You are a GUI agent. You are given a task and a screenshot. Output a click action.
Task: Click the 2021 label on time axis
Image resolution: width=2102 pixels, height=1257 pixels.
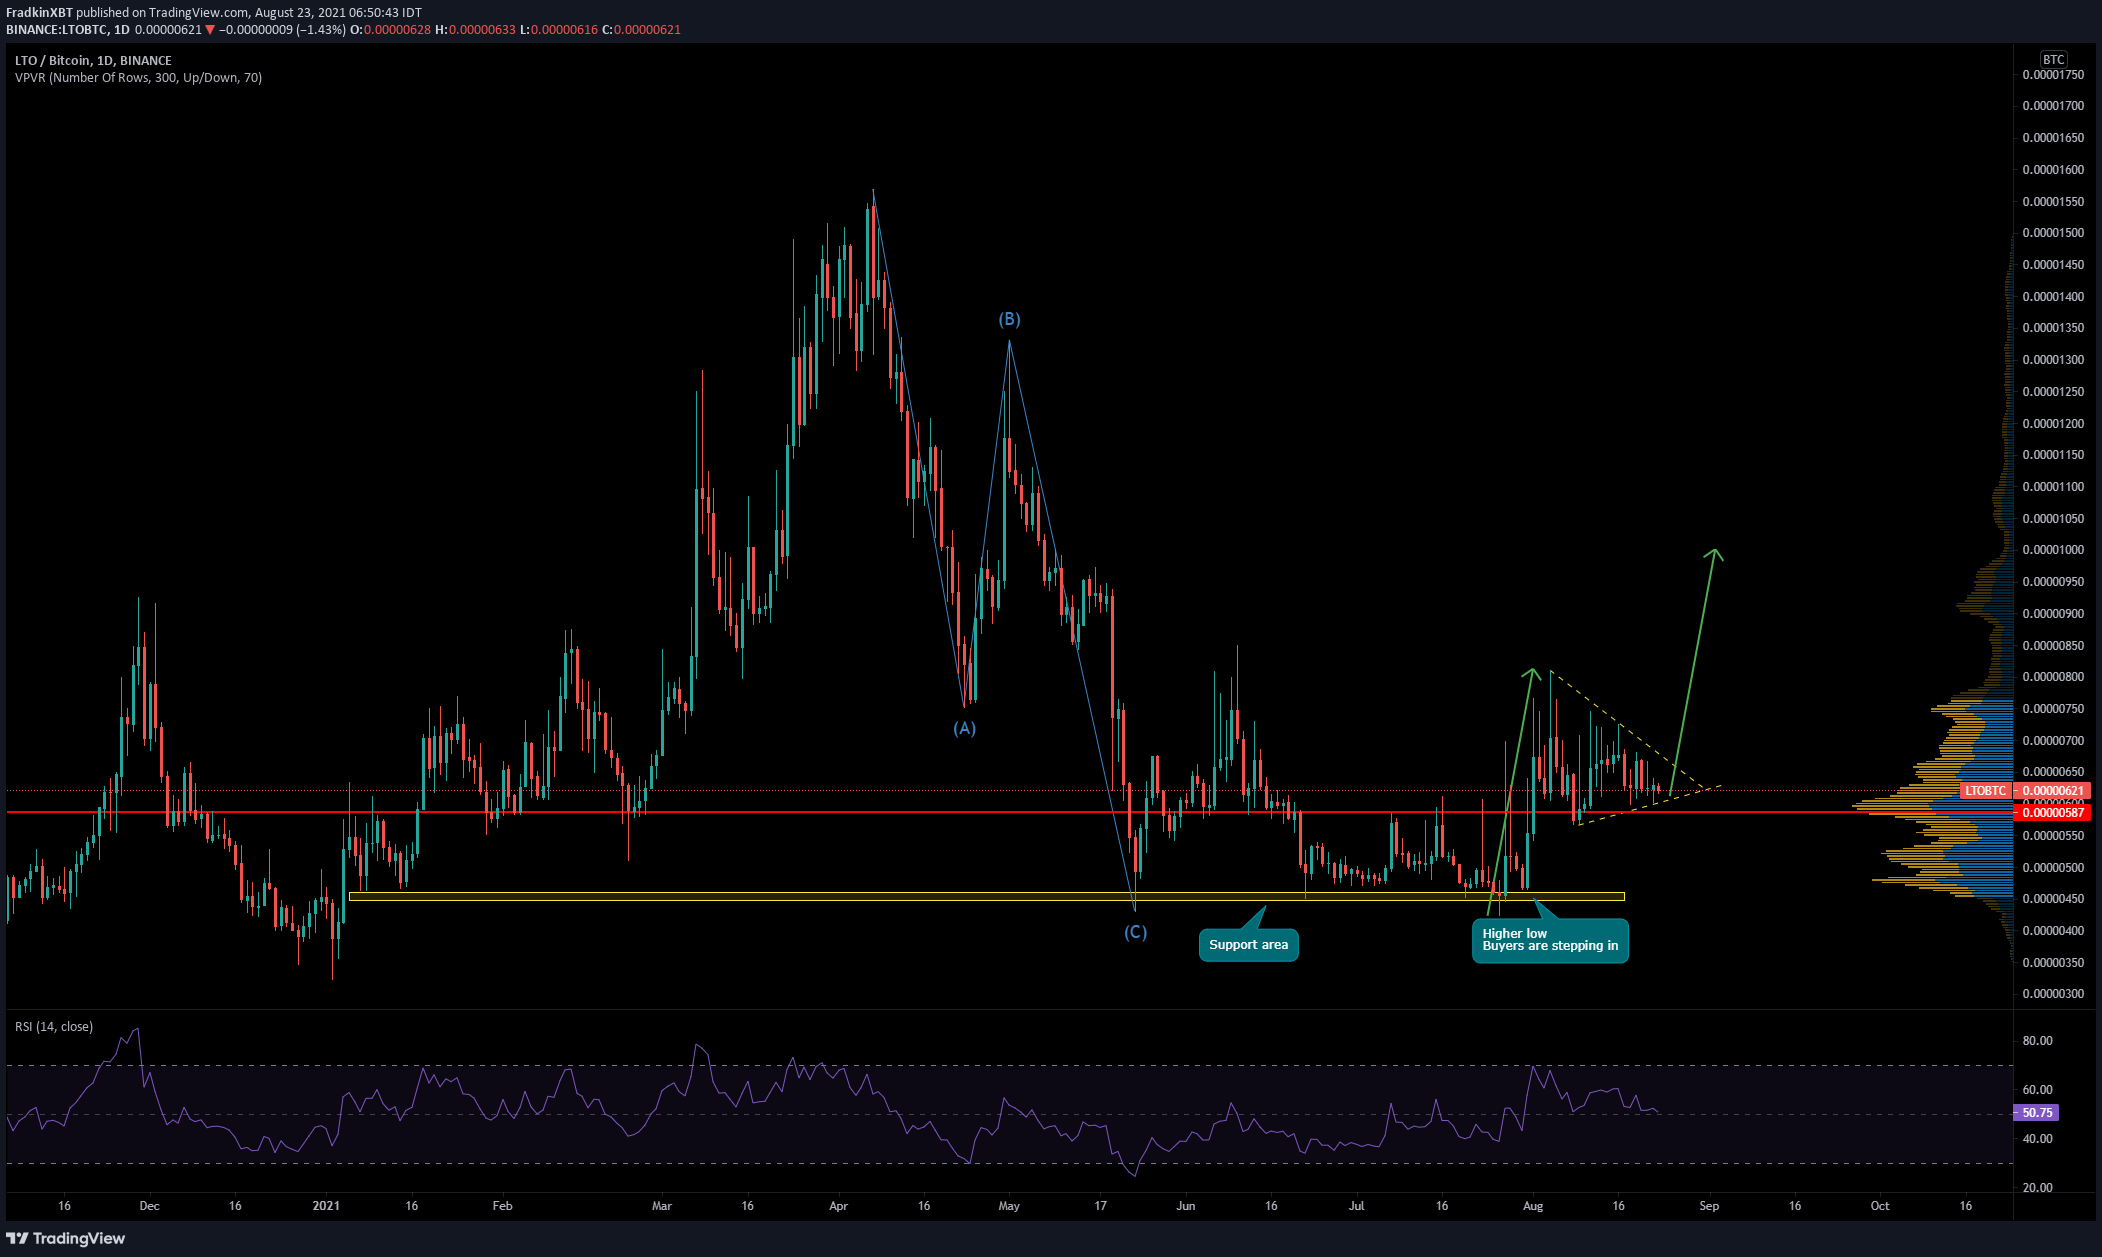coord(326,1206)
